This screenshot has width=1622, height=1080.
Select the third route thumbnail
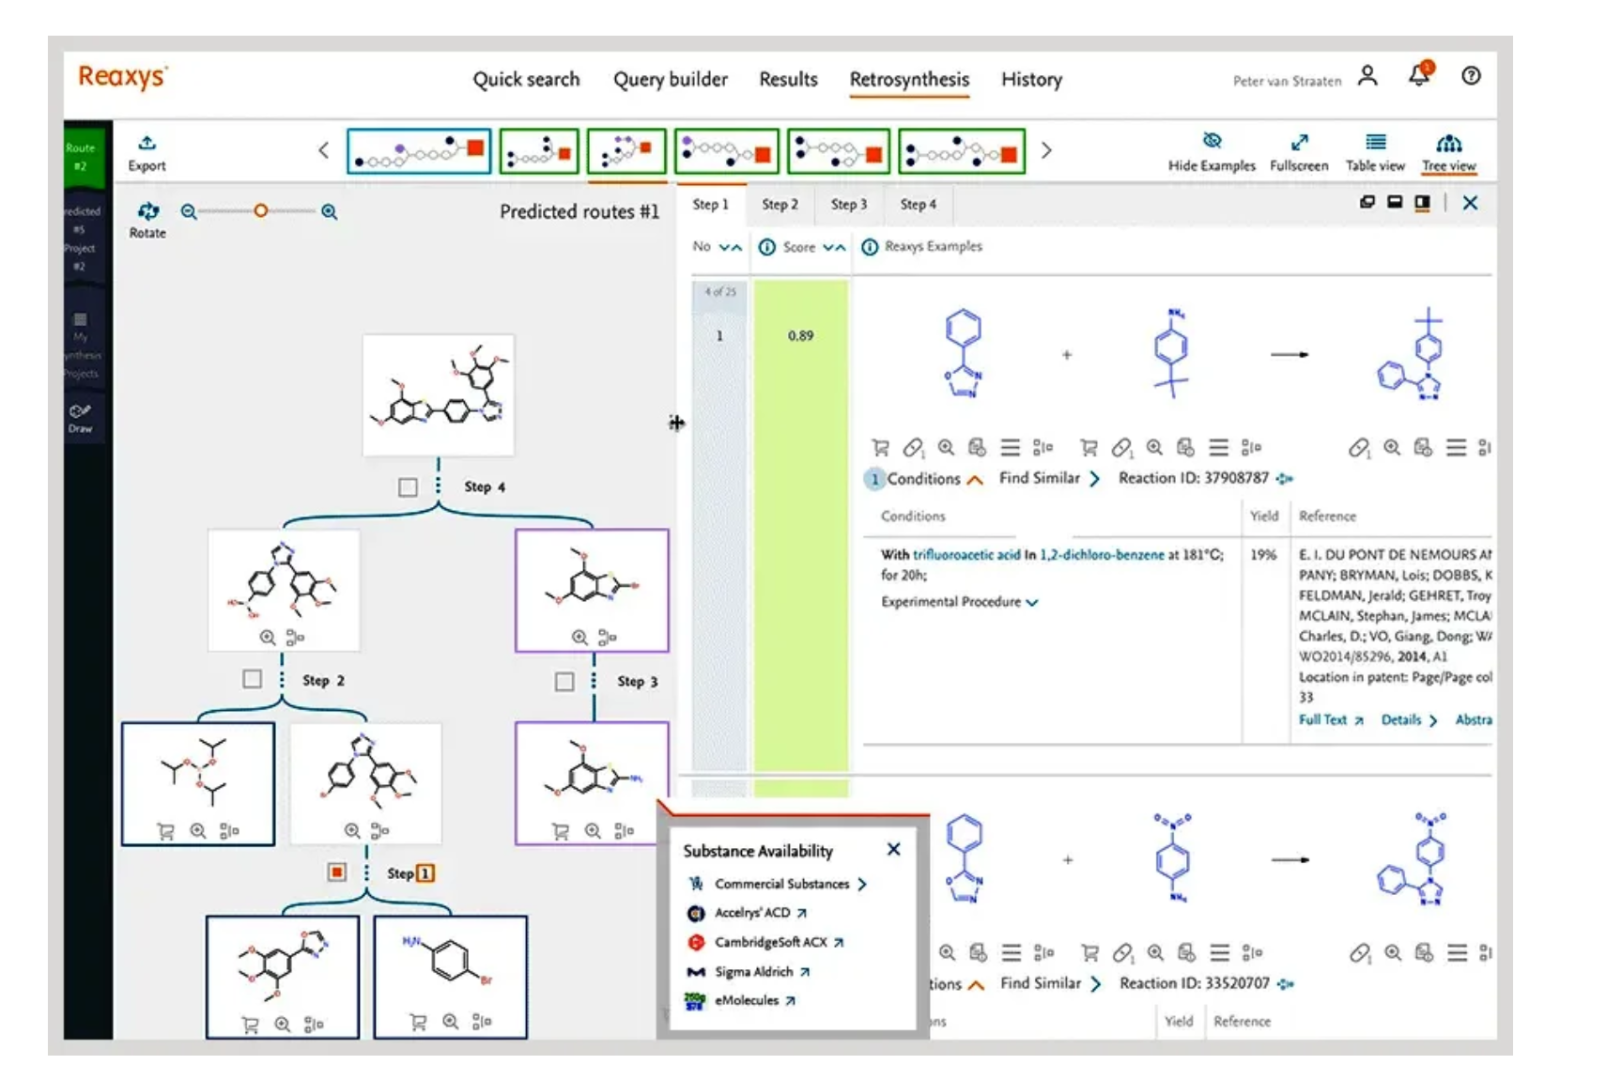[x=627, y=151]
